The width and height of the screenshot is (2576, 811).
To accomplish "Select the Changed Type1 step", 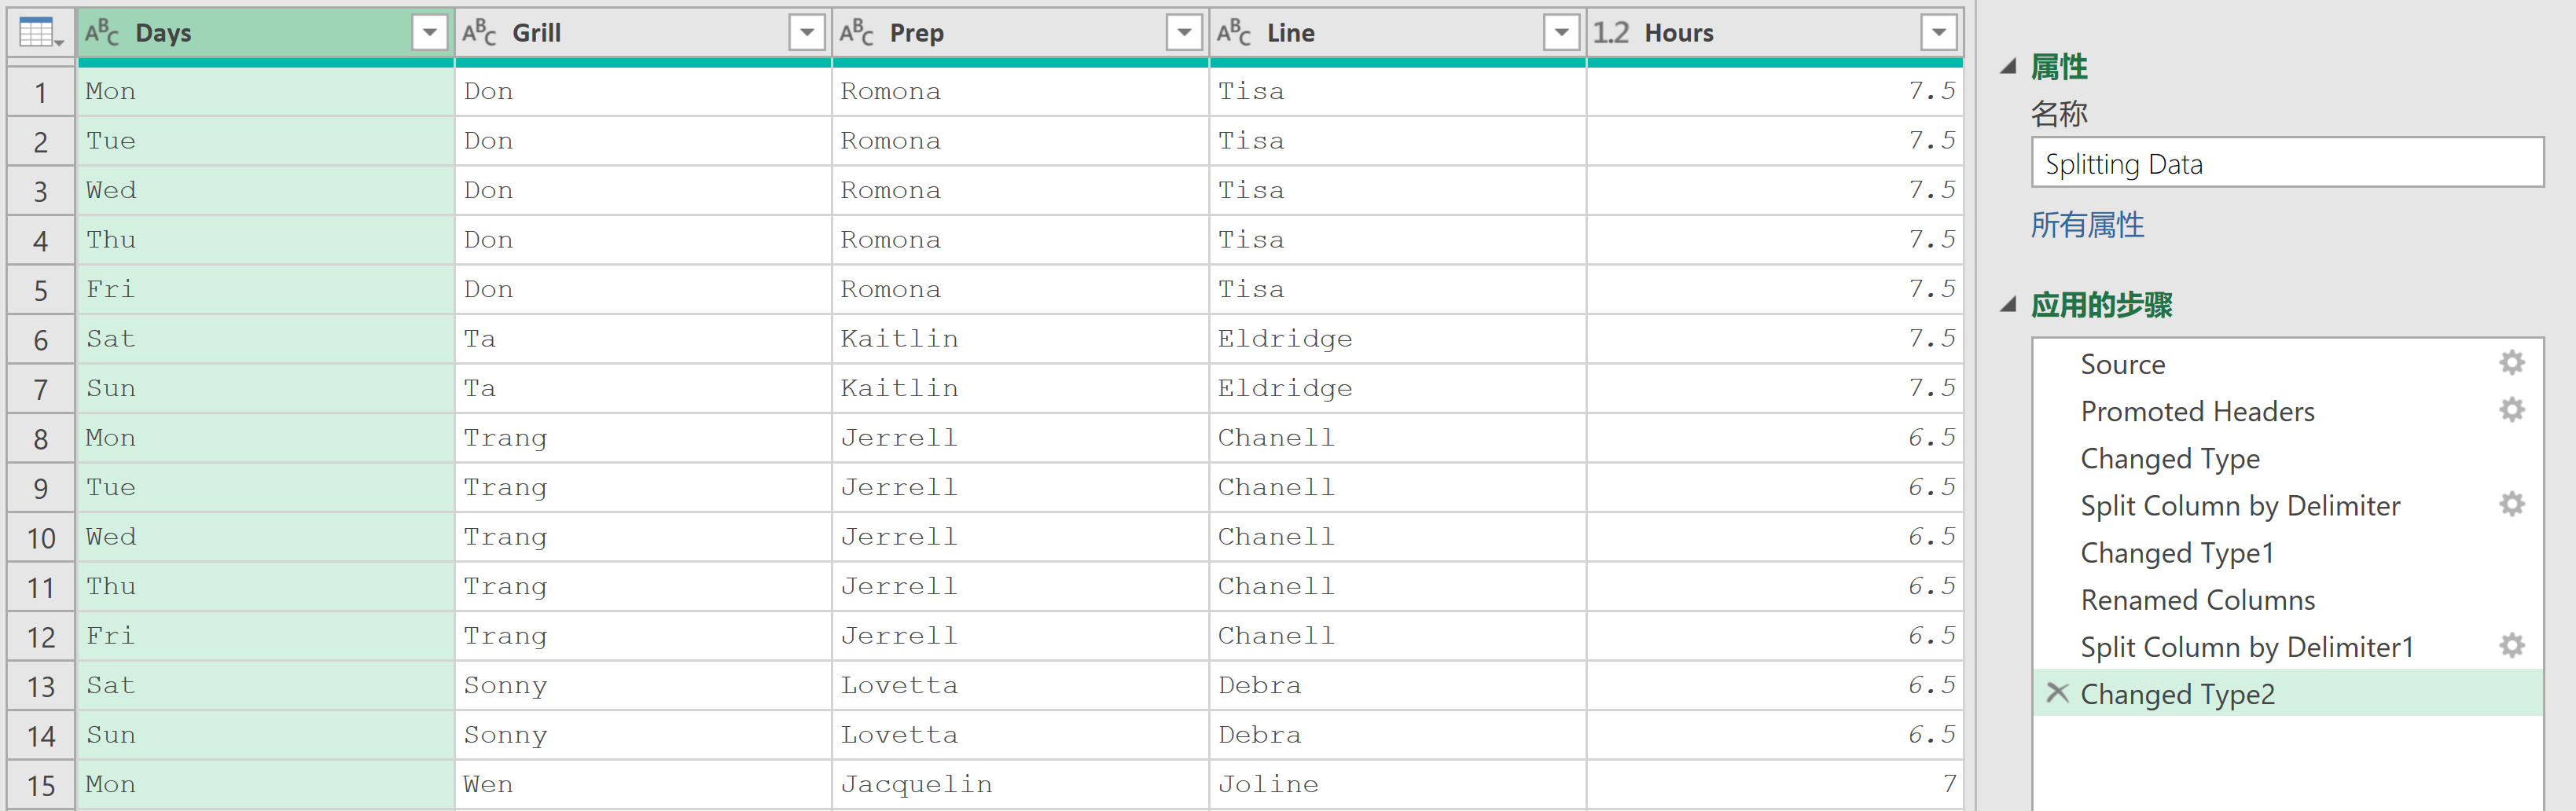I will [2177, 553].
